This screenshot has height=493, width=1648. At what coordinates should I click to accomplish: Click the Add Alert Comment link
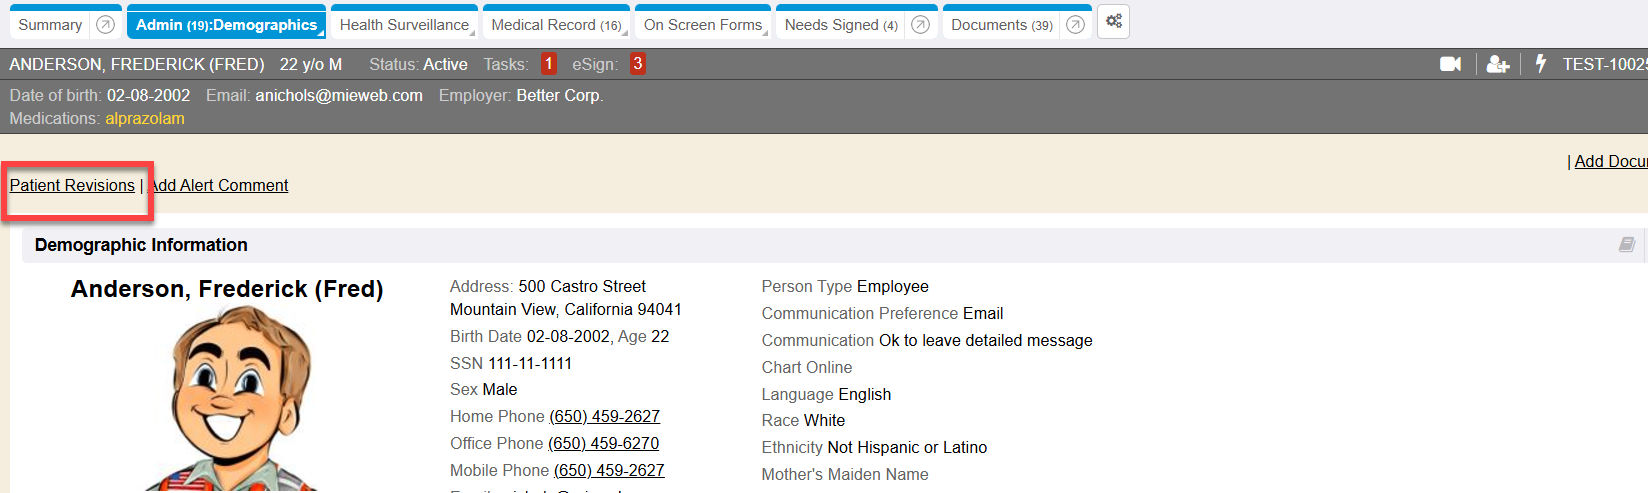click(x=220, y=185)
